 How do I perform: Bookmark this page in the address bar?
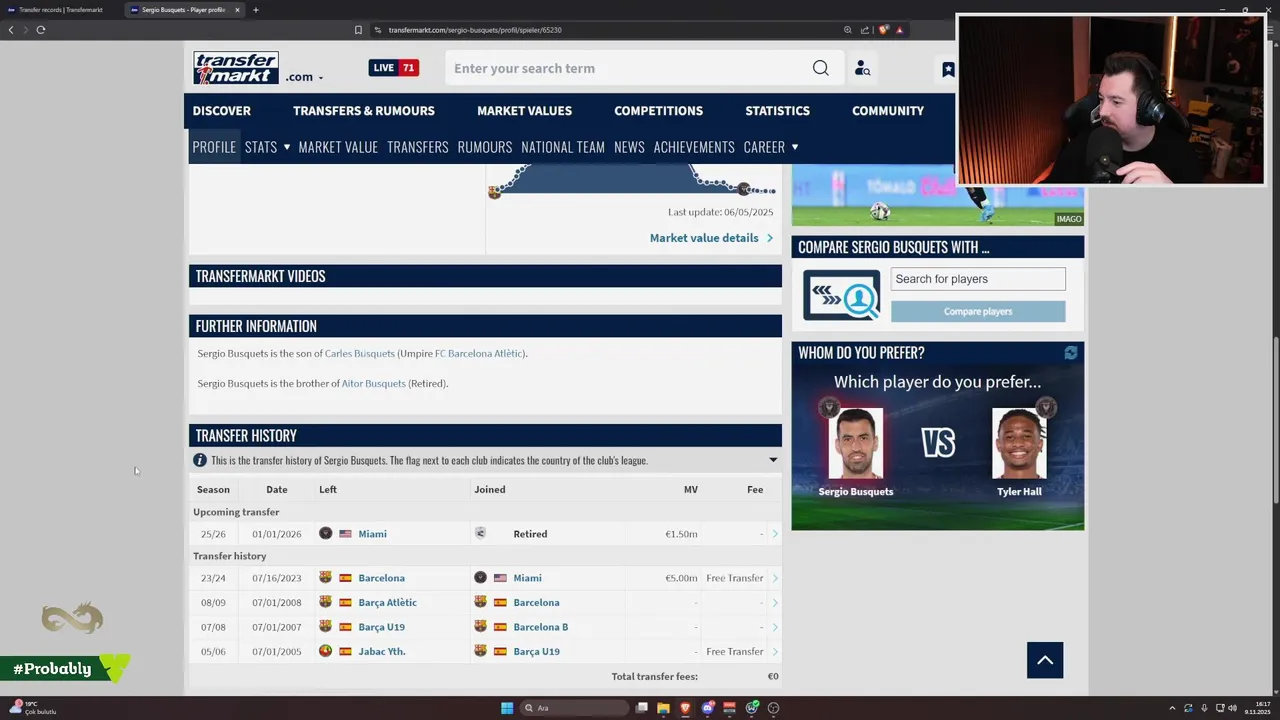pos(358,30)
